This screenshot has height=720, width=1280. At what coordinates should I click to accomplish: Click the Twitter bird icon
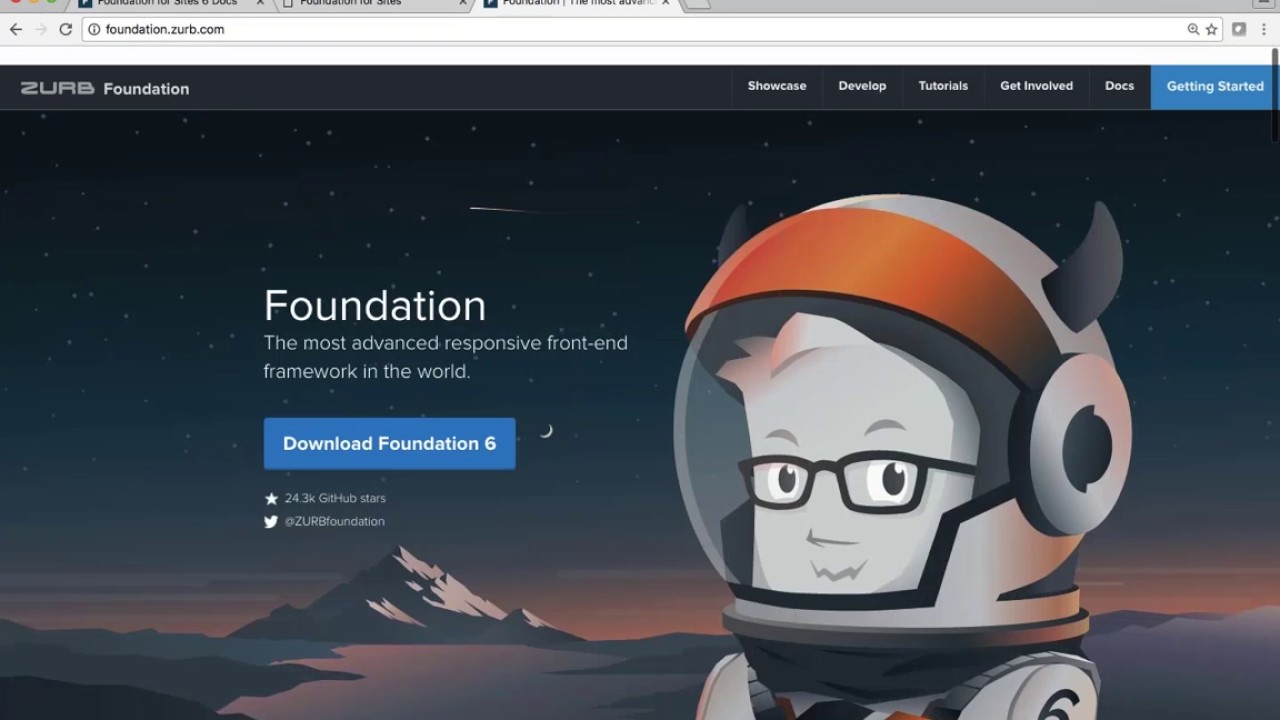pos(271,521)
